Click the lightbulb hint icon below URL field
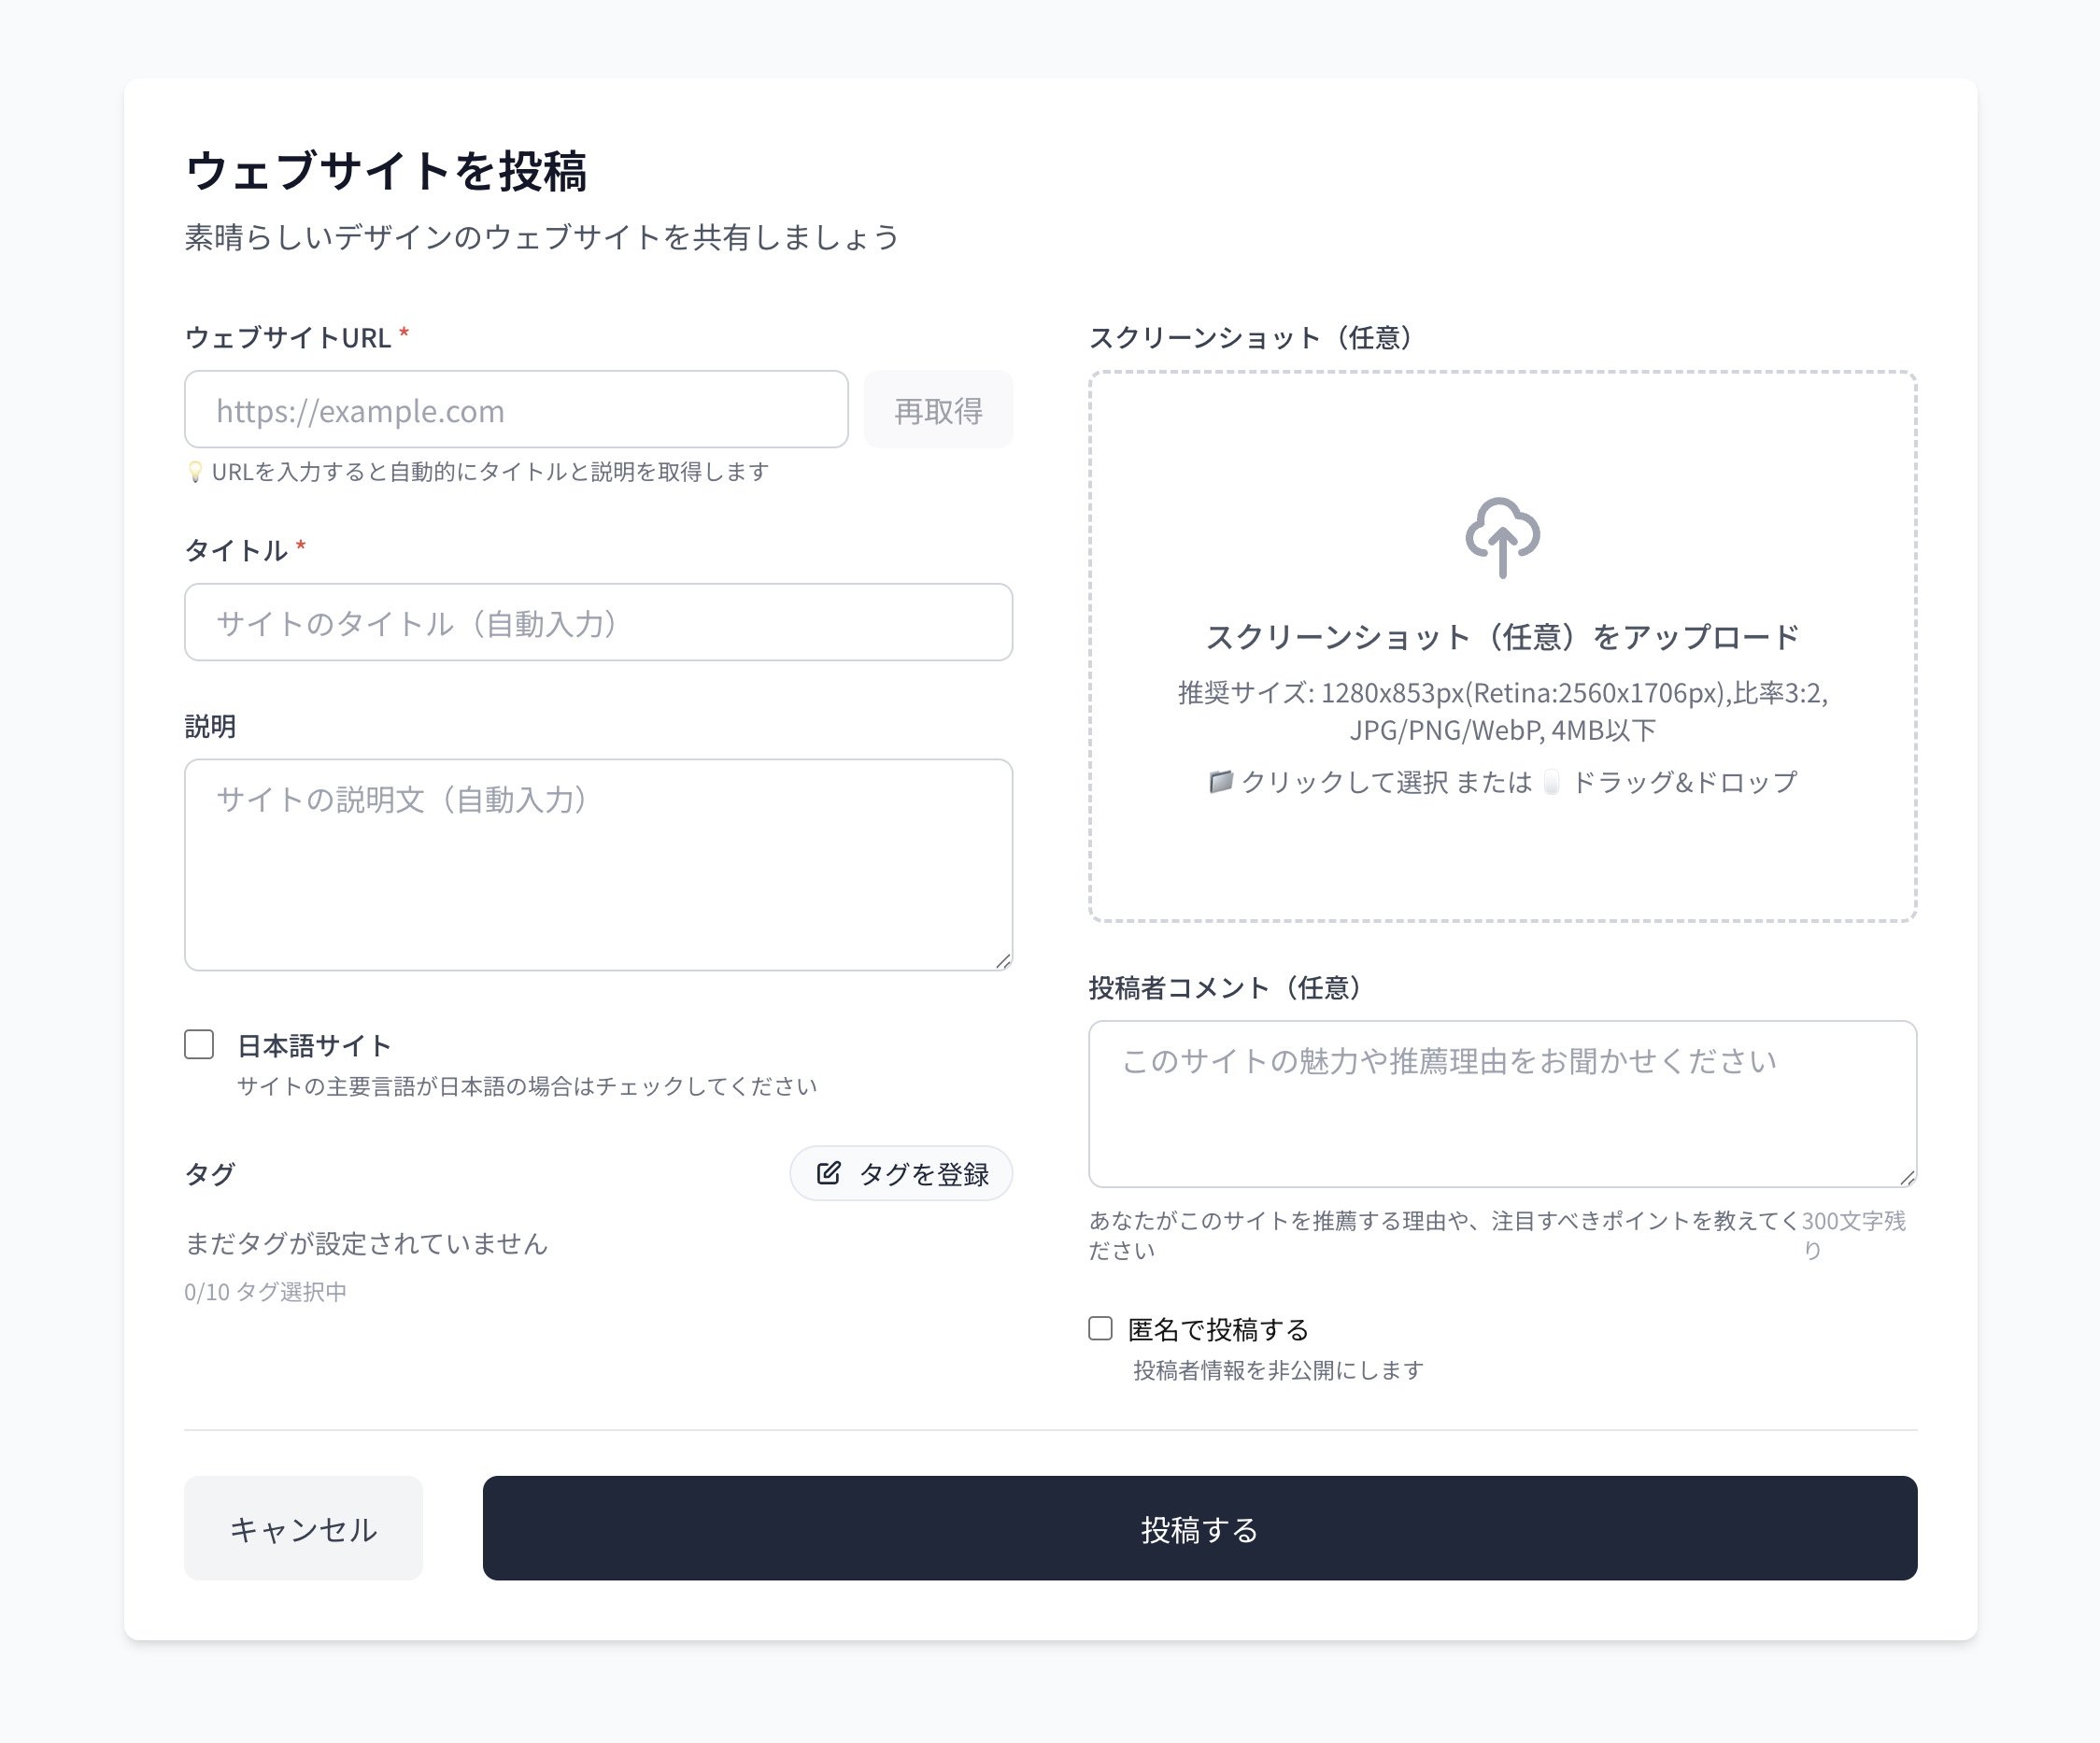2100x1743 pixels. coord(196,471)
